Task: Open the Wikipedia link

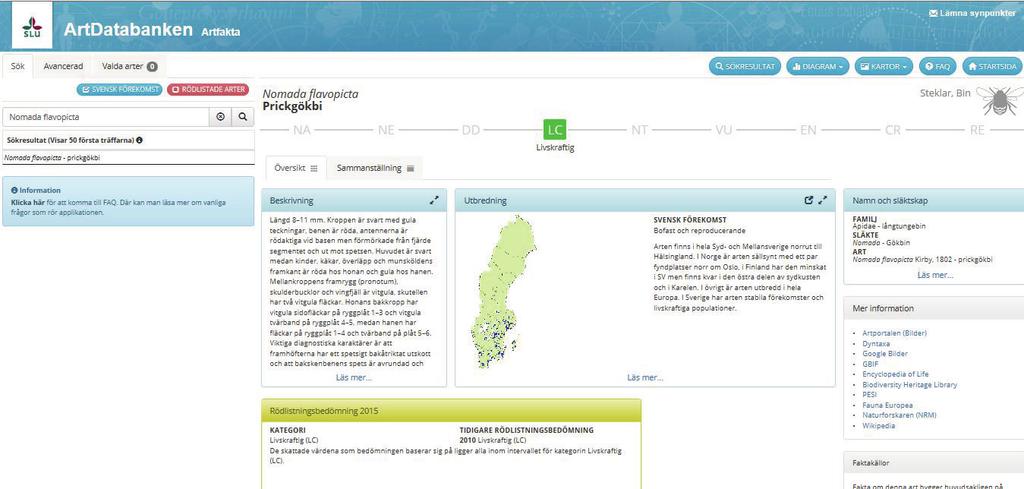Action: 878,426
